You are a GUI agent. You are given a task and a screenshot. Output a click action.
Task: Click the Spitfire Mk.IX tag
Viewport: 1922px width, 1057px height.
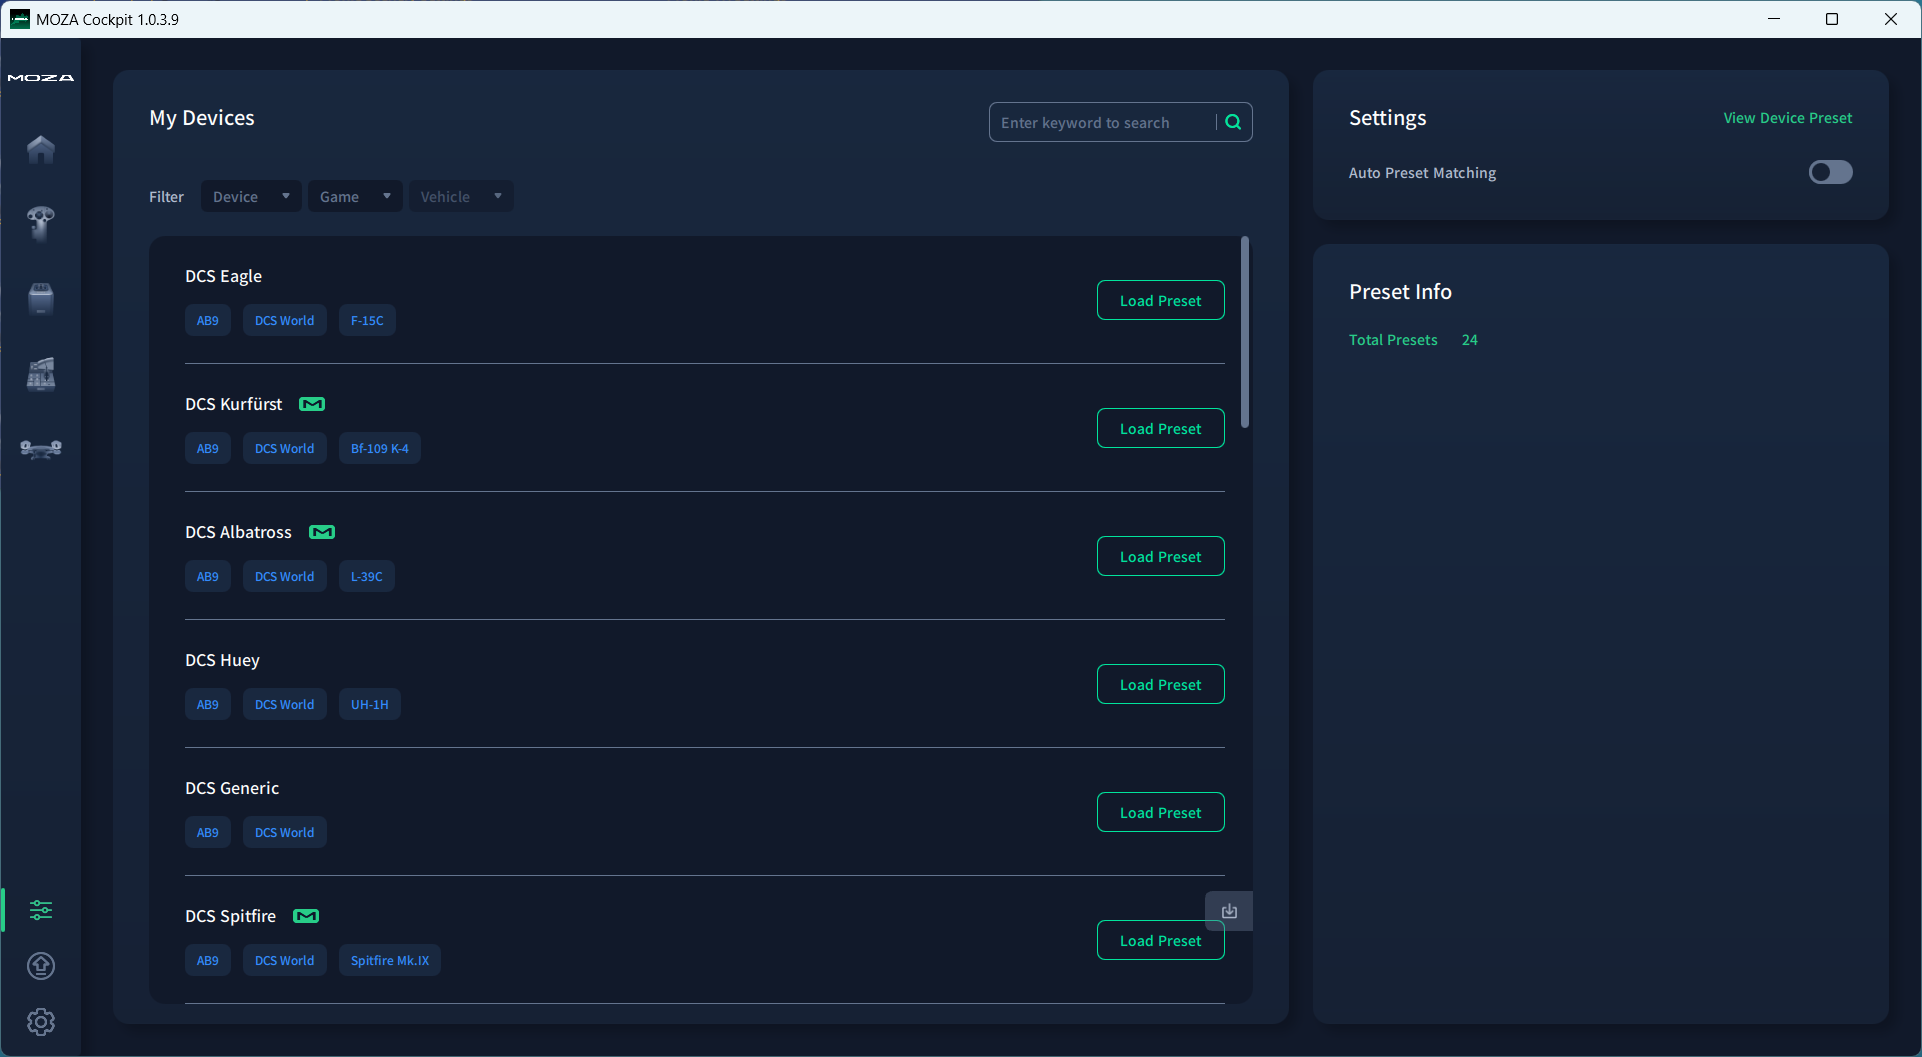(390, 960)
